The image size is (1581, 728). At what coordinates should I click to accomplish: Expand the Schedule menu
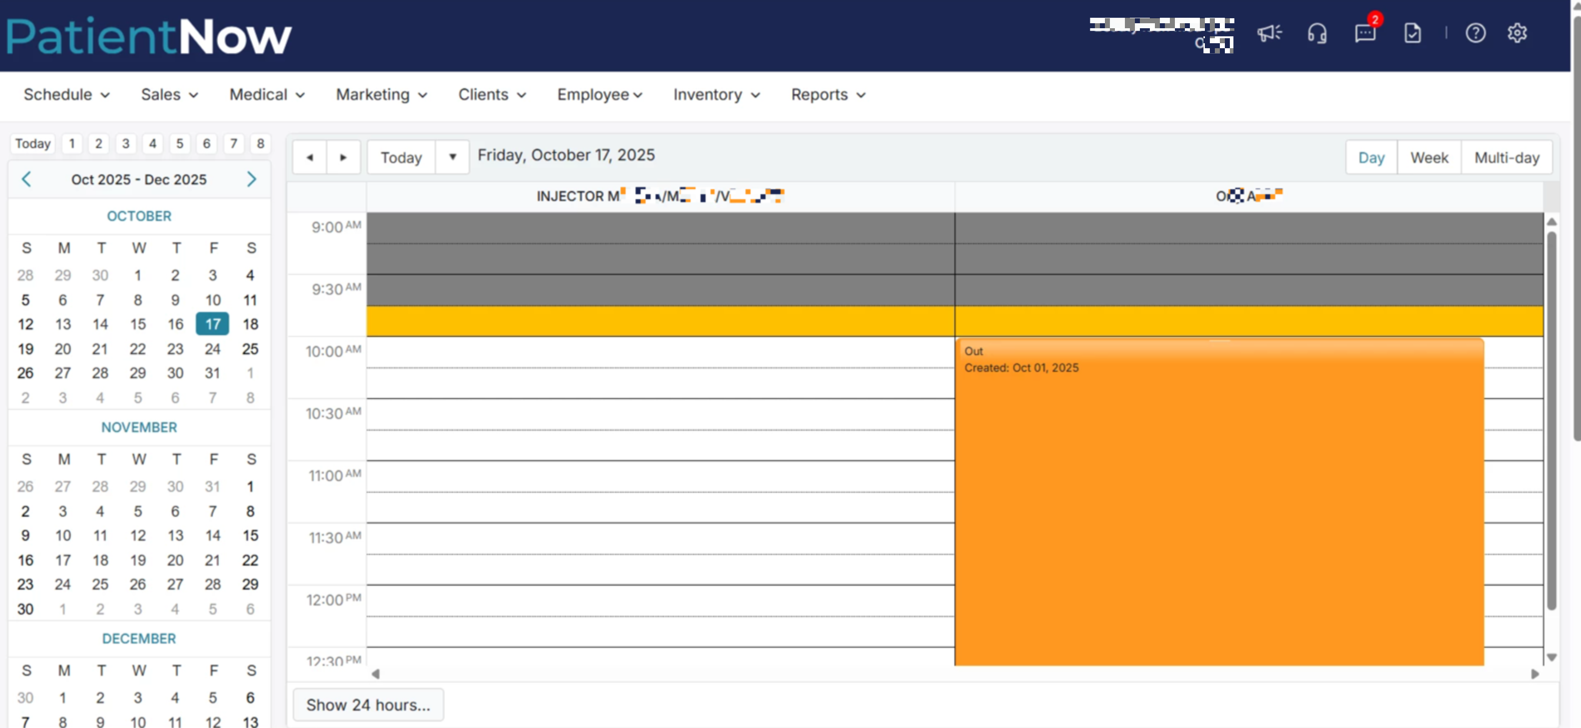coord(66,94)
